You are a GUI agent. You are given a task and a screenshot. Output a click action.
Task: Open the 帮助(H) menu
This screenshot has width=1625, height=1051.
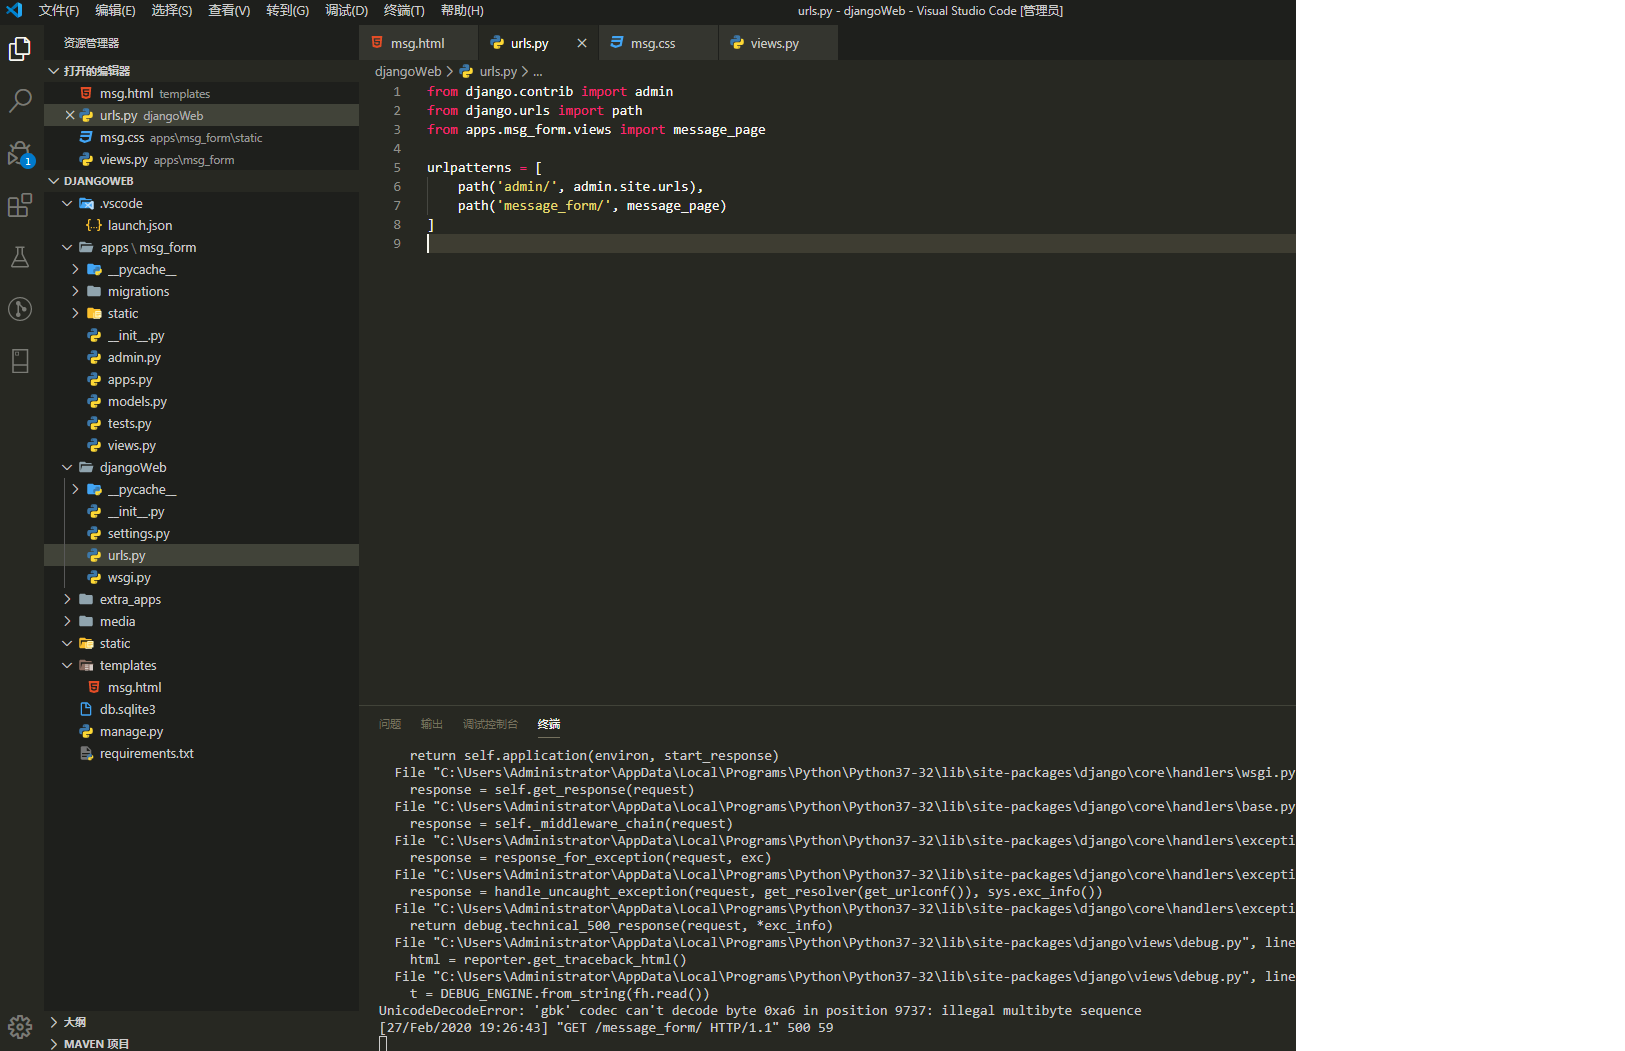point(462,10)
